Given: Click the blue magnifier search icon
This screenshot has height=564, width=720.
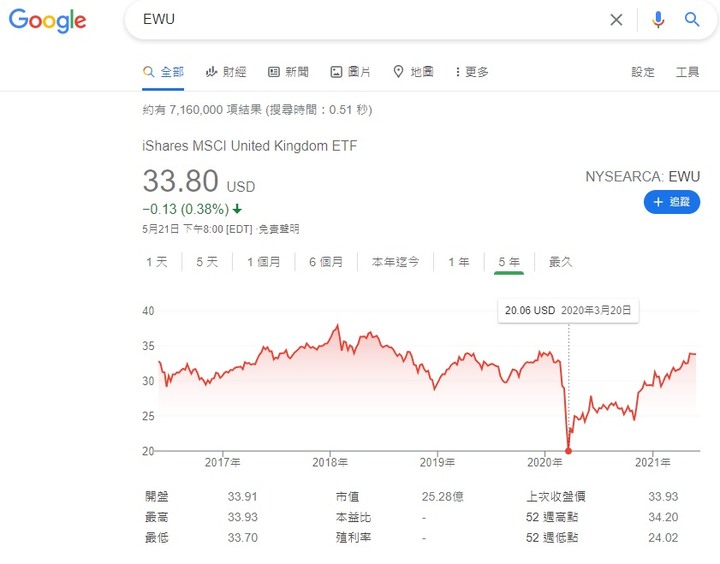Looking at the screenshot, I should point(692,20).
